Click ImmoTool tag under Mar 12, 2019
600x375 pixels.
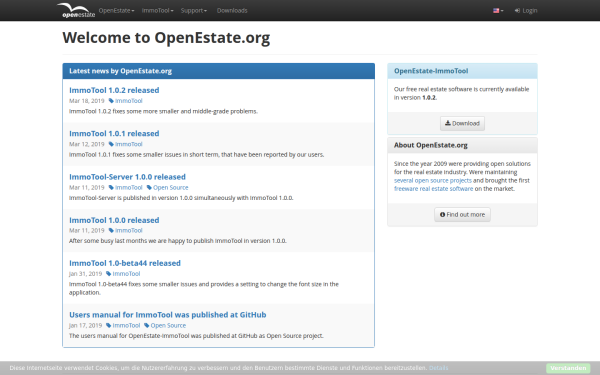[126, 144]
